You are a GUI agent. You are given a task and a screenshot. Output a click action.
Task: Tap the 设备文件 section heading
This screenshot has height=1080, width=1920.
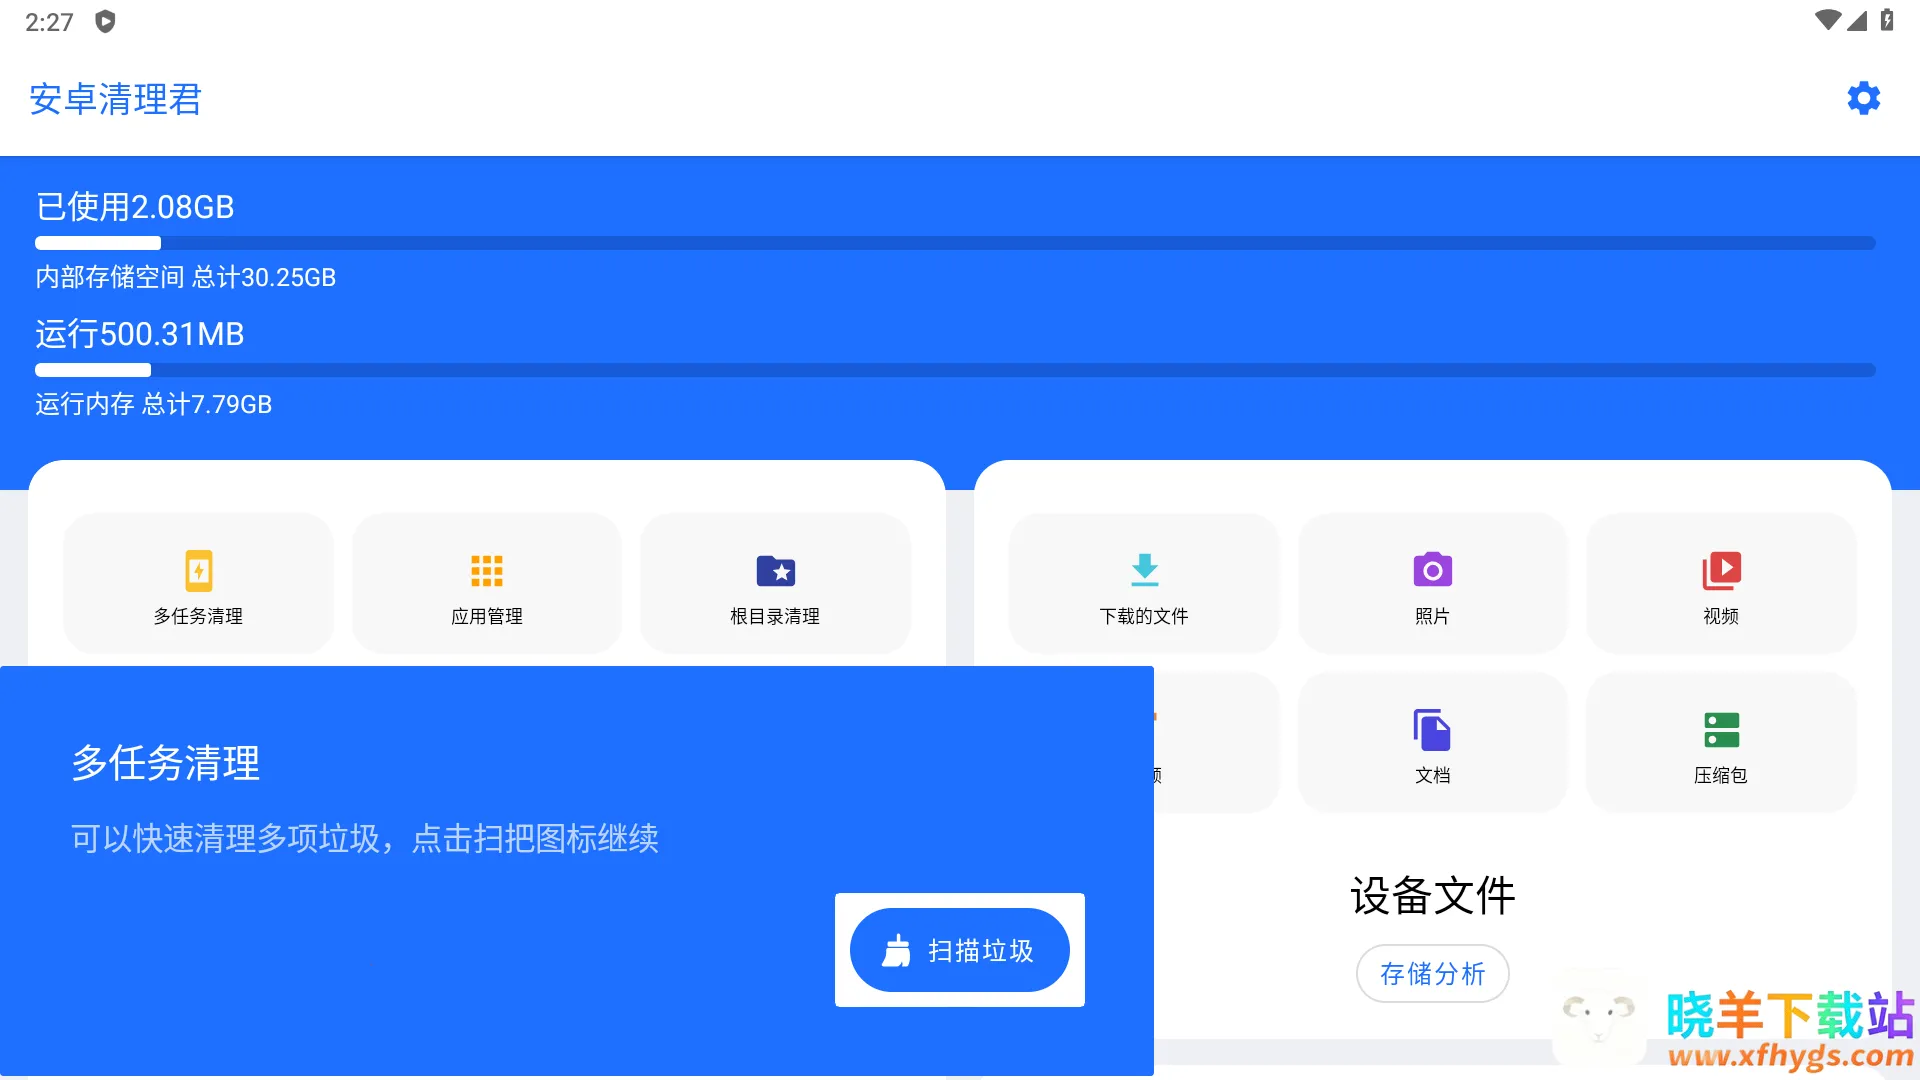[1432, 895]
